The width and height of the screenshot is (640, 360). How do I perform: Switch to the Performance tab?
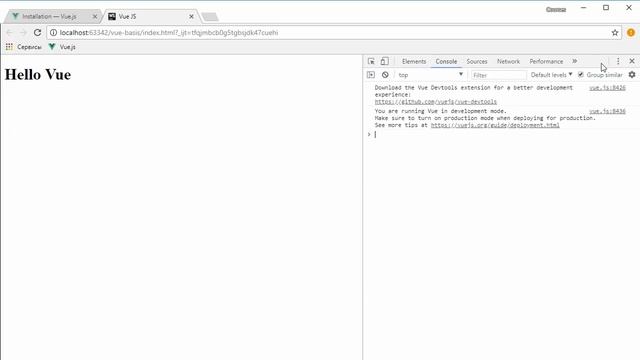[546, 62]
